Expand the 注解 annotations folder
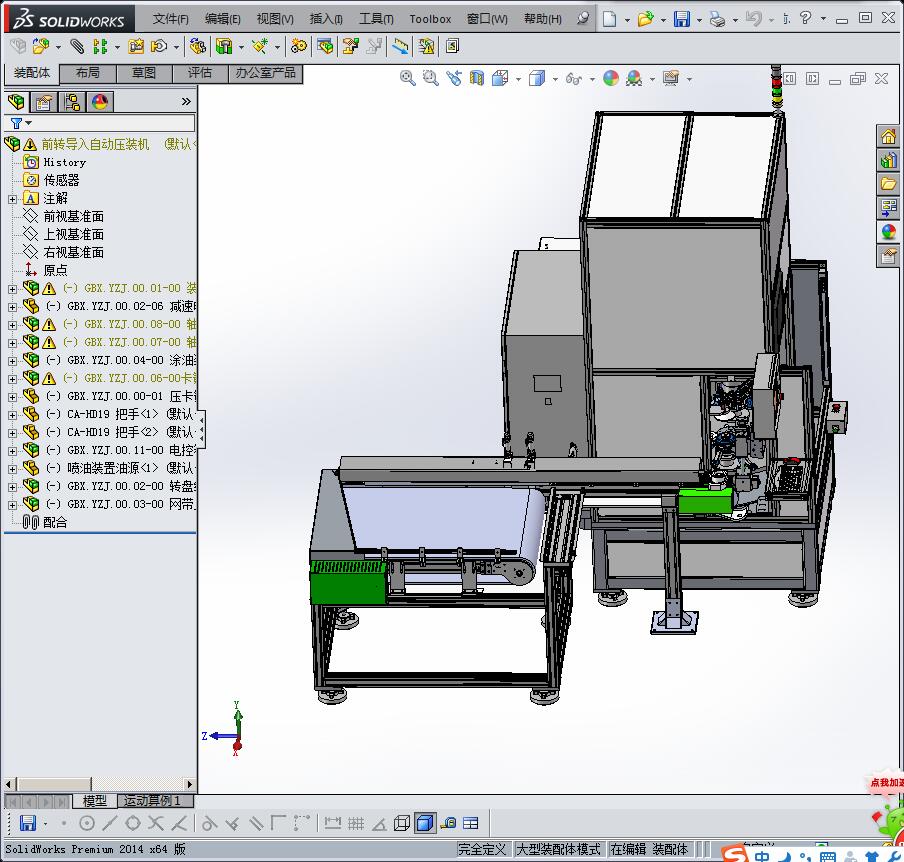904x862 pixels. tap(12, 199)
